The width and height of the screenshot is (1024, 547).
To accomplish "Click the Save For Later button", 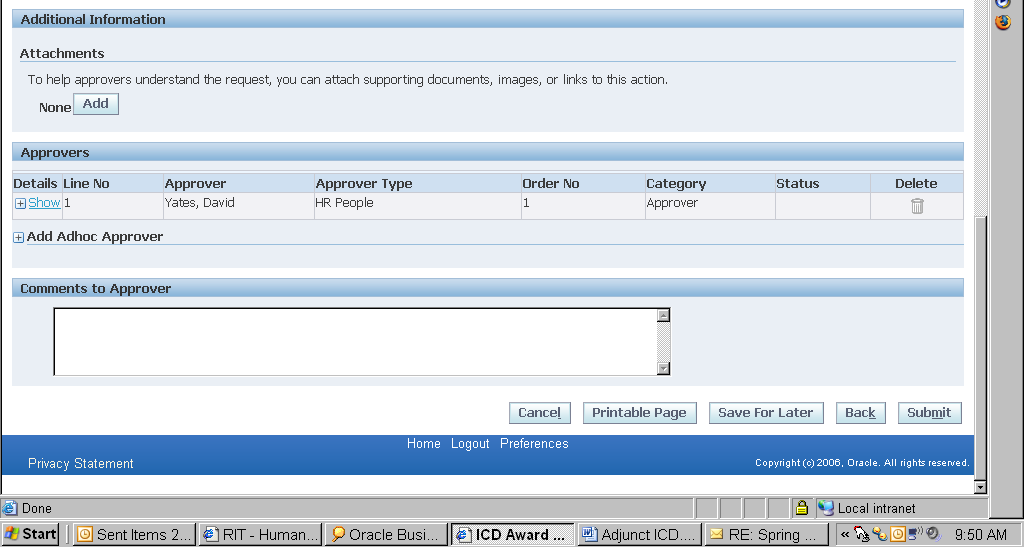I will click(x=765, y=413).
